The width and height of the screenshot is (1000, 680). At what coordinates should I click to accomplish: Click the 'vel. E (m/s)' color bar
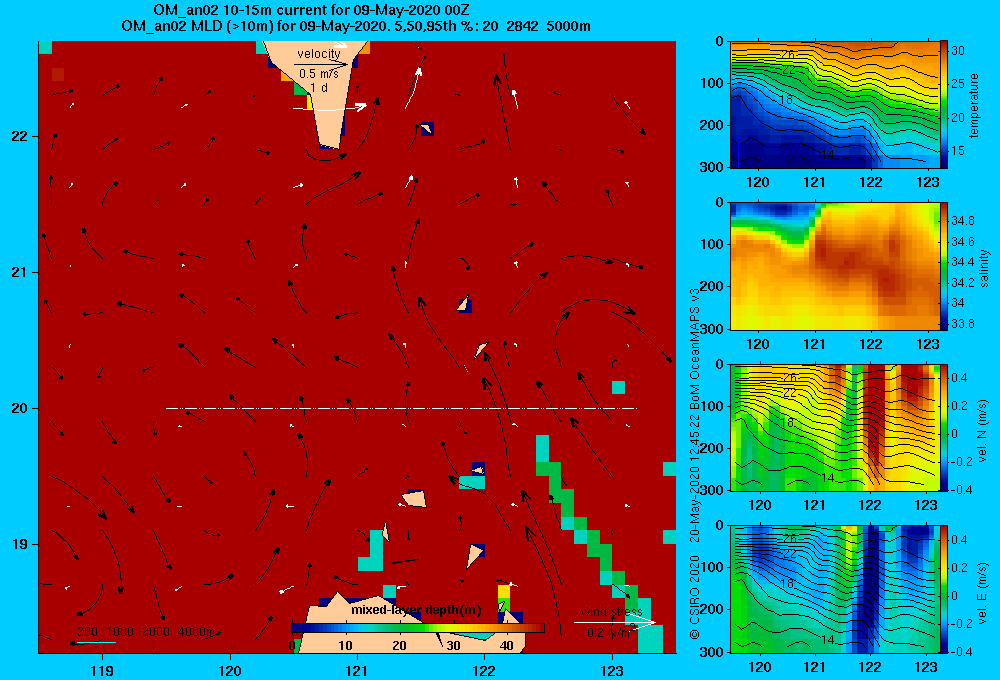944,589
